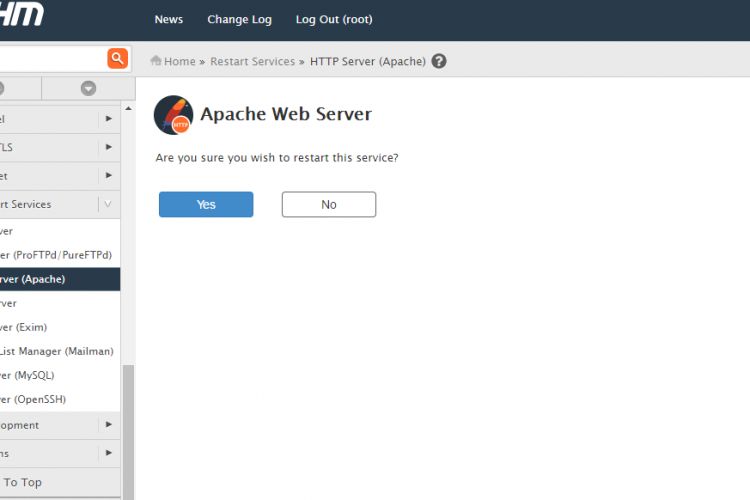Focus the sidebar search input field
Viewport: 750px width, 500px height.
(53, 58)
